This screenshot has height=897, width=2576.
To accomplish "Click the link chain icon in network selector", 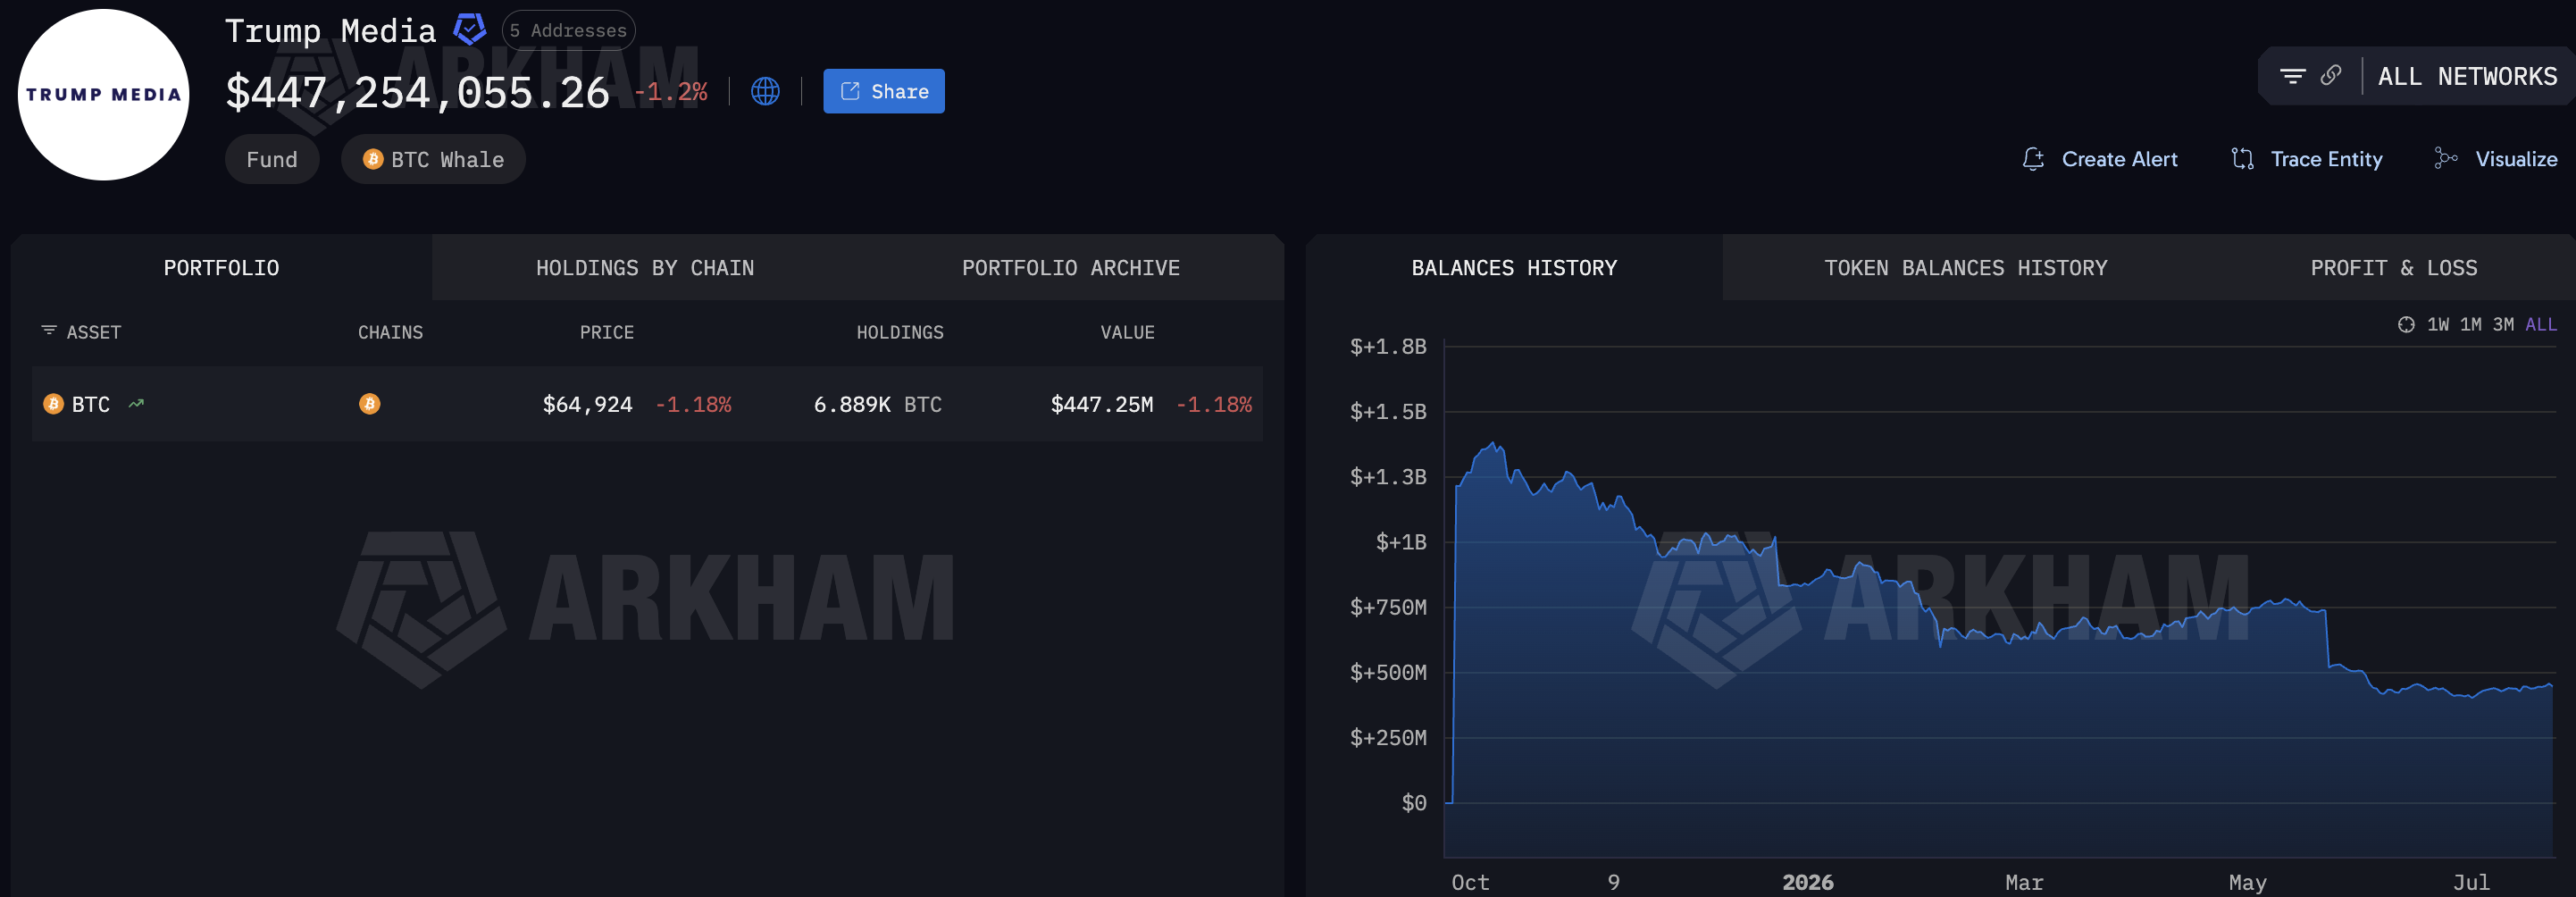I will click(2330, 76).
